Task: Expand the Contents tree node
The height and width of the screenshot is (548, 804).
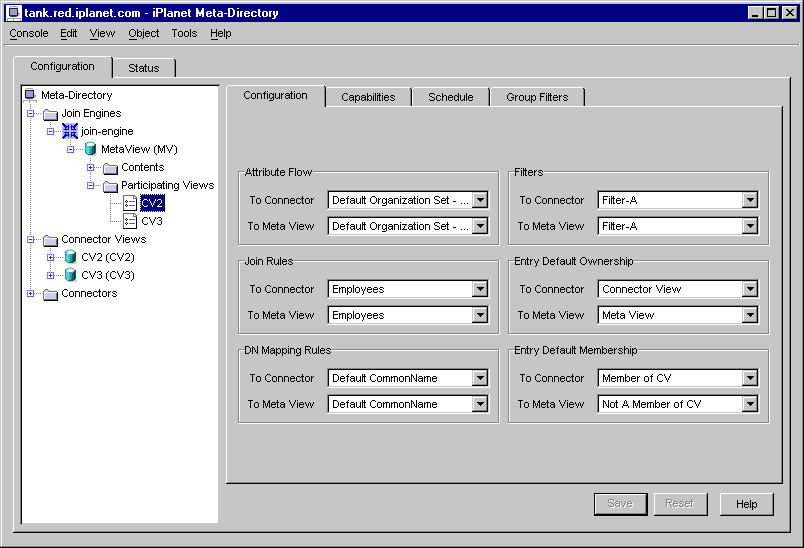Action: click(90, 167)
